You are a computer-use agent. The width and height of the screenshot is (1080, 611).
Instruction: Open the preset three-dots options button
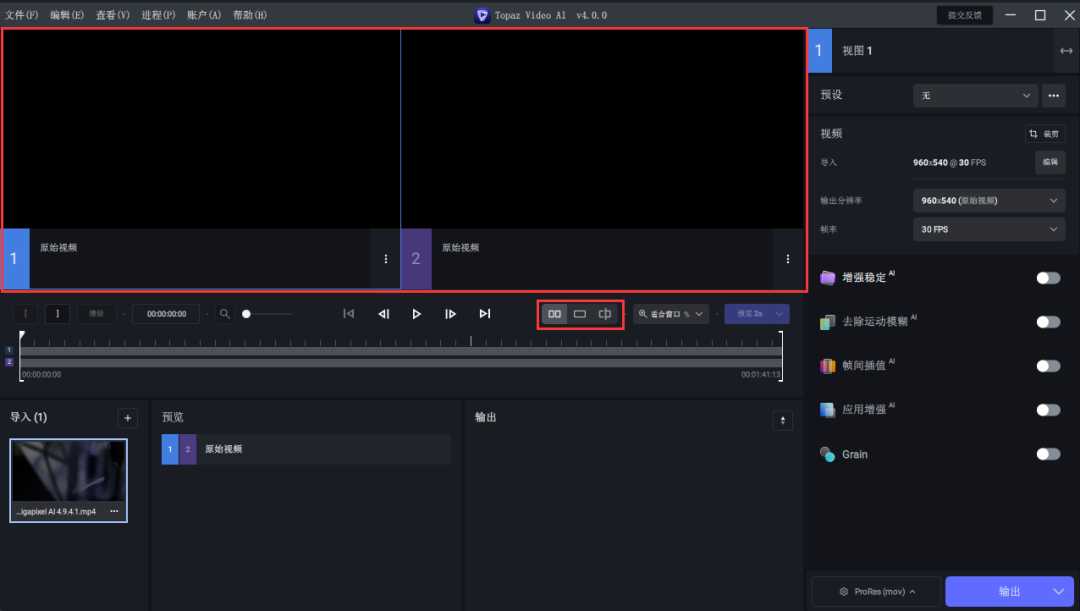click(x=1053, y=95)
